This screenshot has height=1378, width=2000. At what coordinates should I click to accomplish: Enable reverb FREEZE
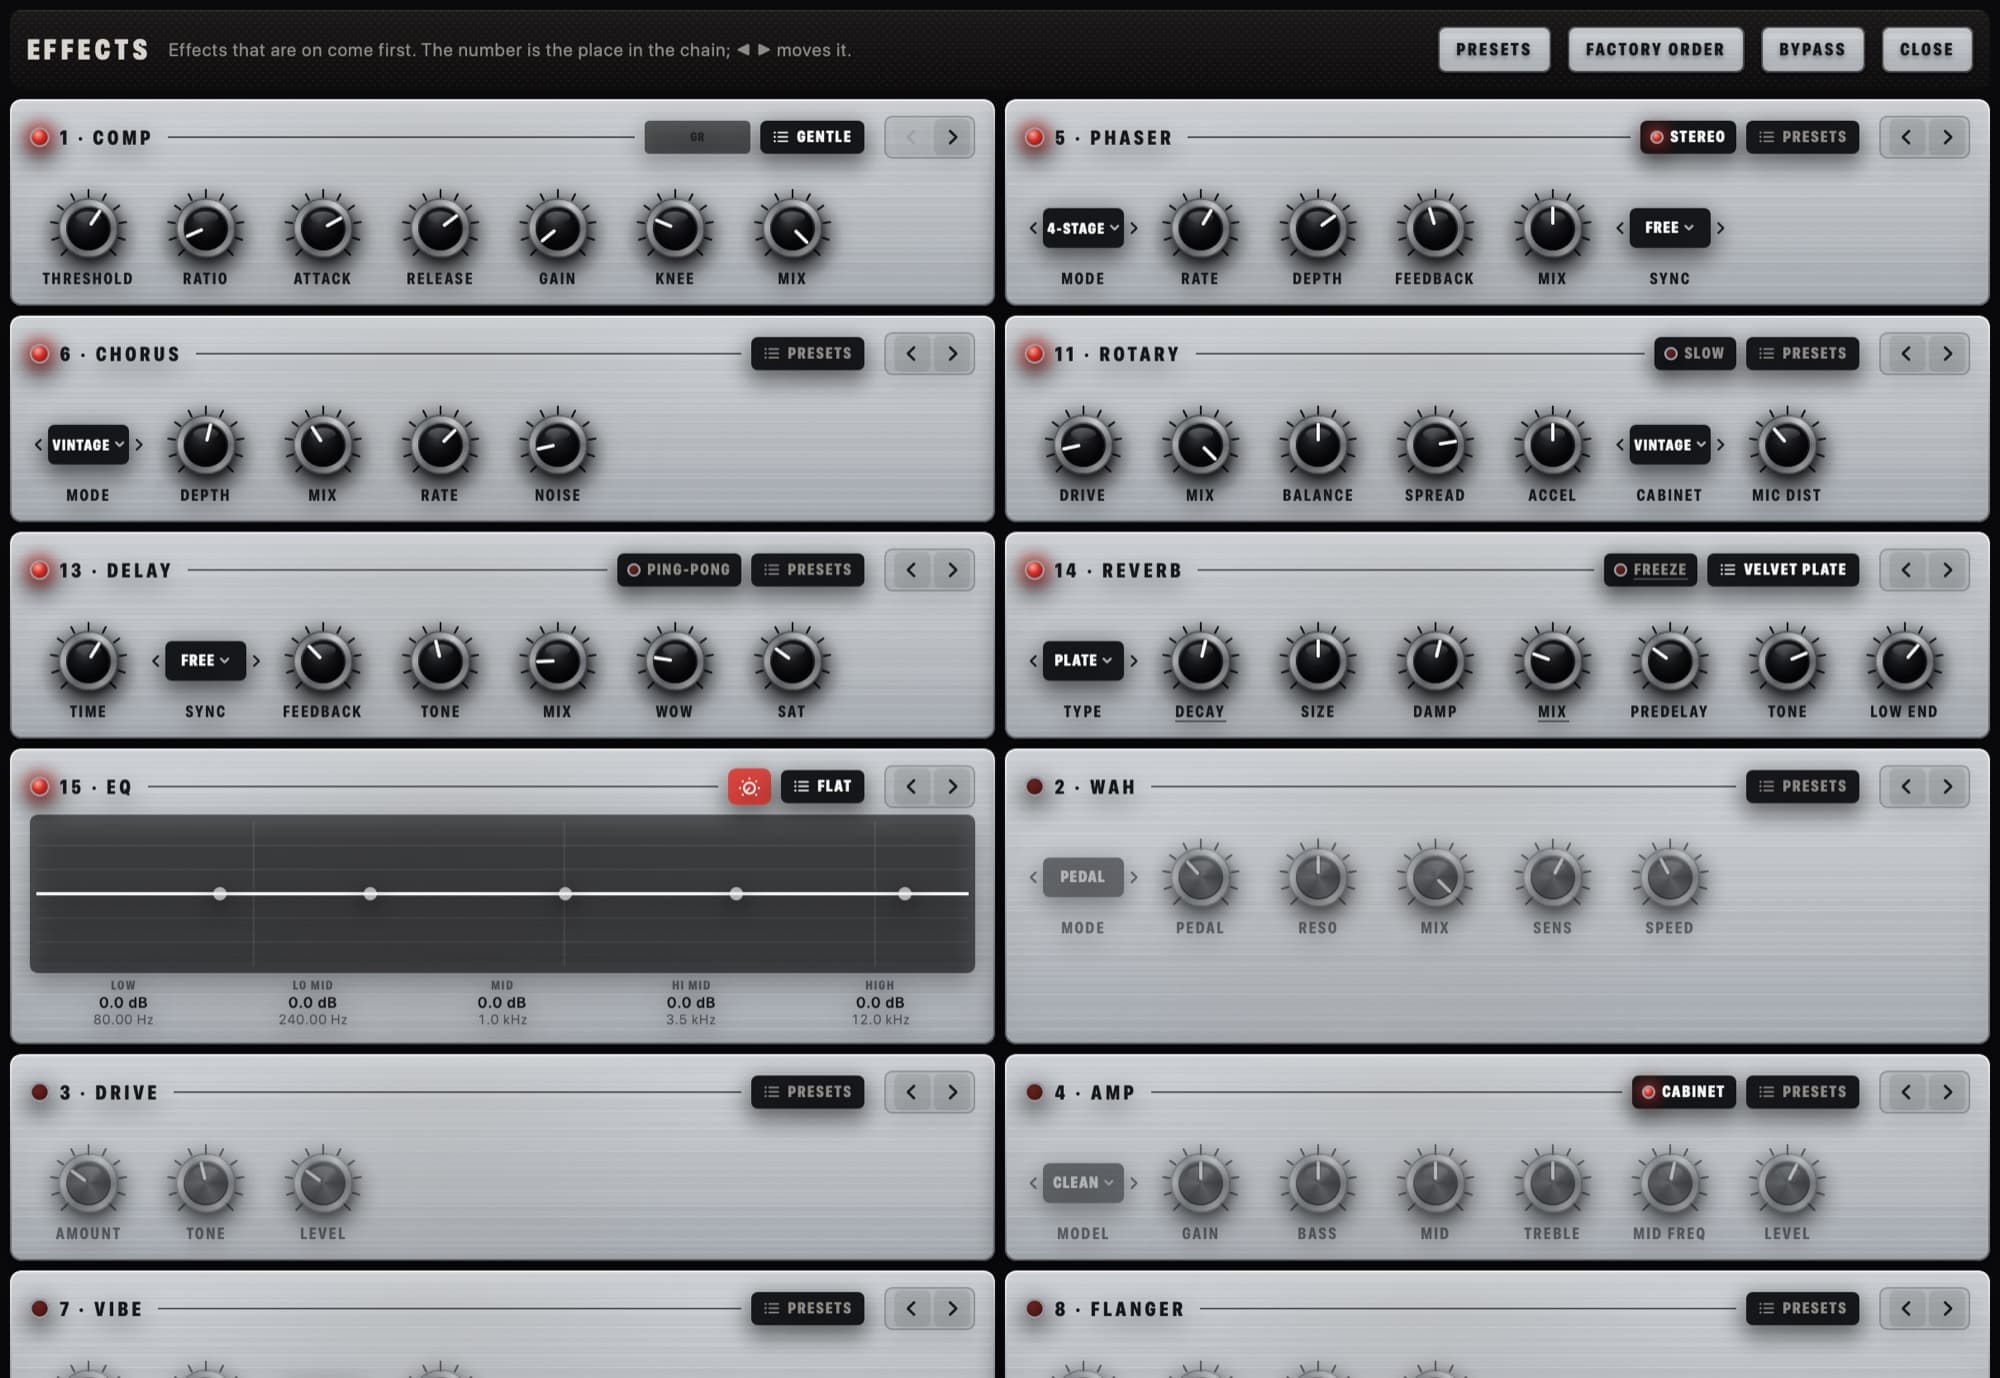(x=1650, y=570)
